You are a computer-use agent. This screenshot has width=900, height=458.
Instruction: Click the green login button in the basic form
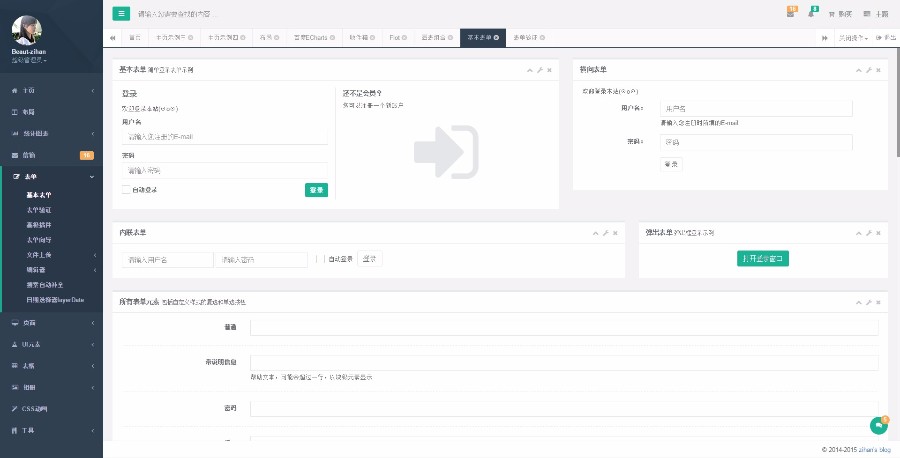[316, 190]
